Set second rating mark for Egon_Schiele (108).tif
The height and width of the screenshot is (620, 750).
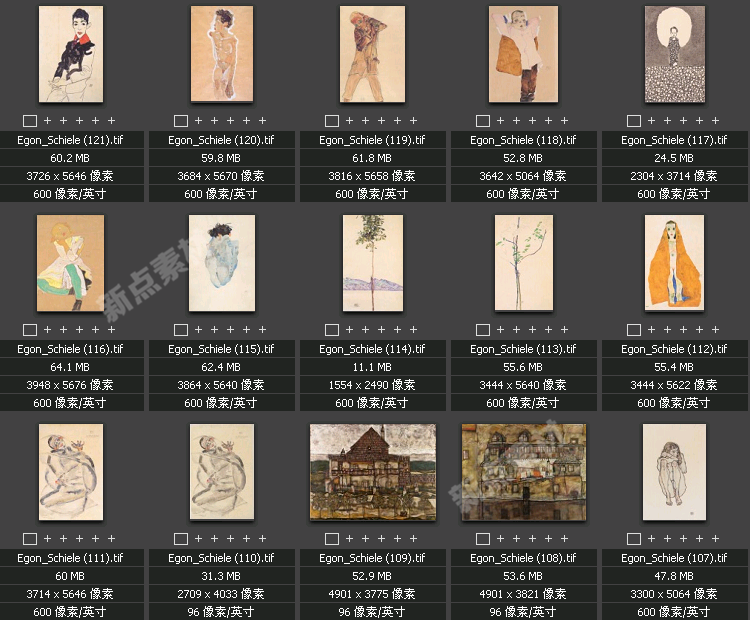(517, 539)
